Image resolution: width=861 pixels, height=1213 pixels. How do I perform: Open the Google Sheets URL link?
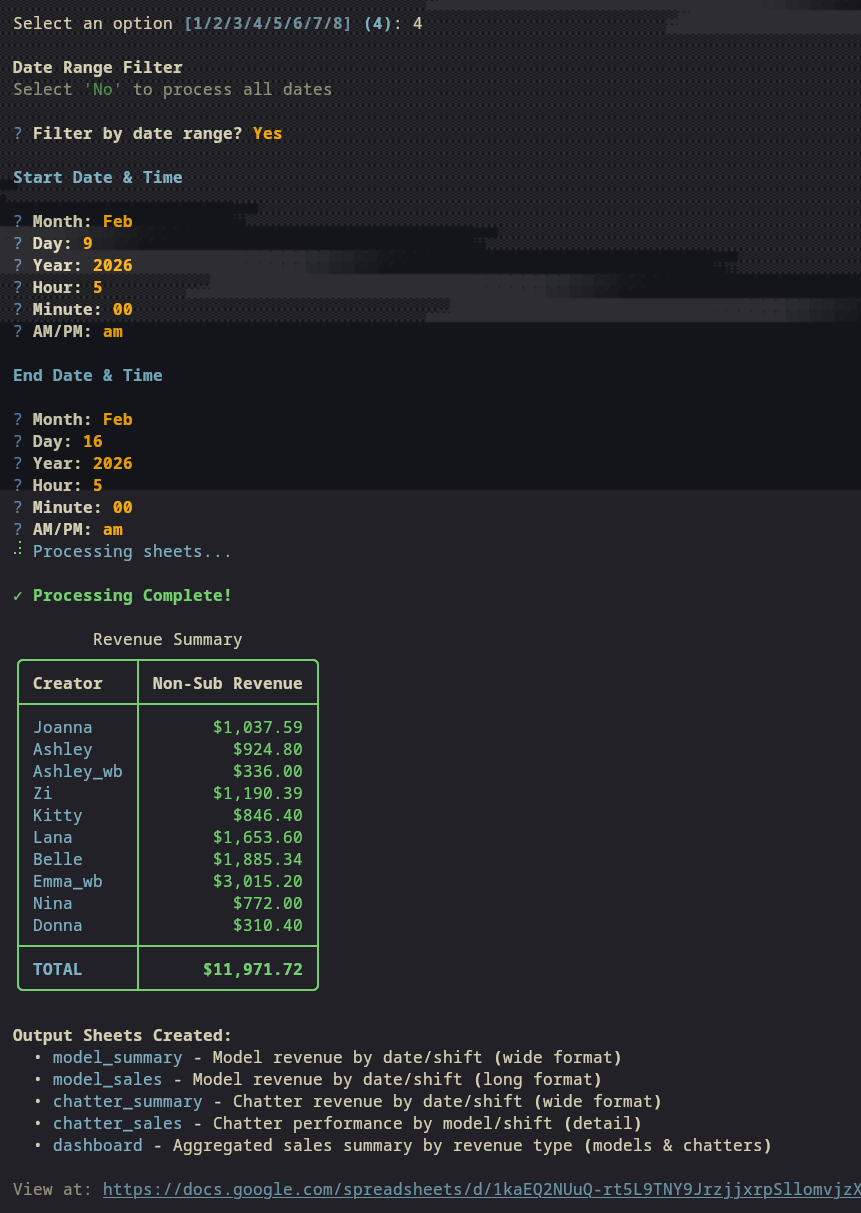480,1189
